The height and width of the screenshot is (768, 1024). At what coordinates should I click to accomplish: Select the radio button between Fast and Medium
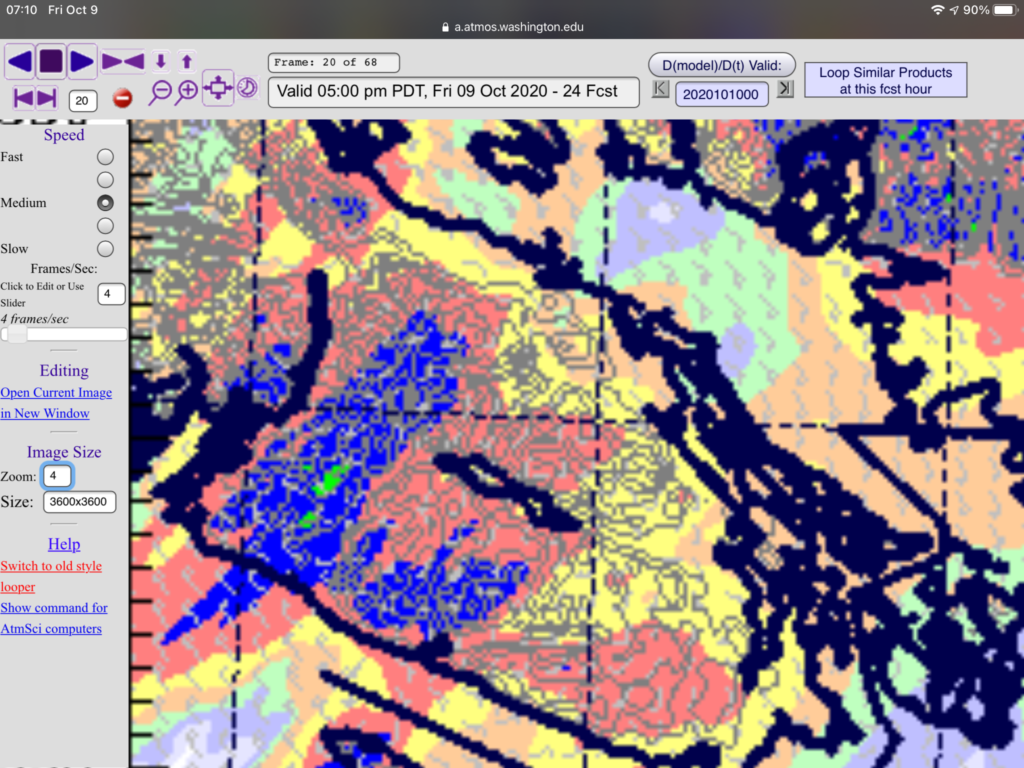click(105, 180)
